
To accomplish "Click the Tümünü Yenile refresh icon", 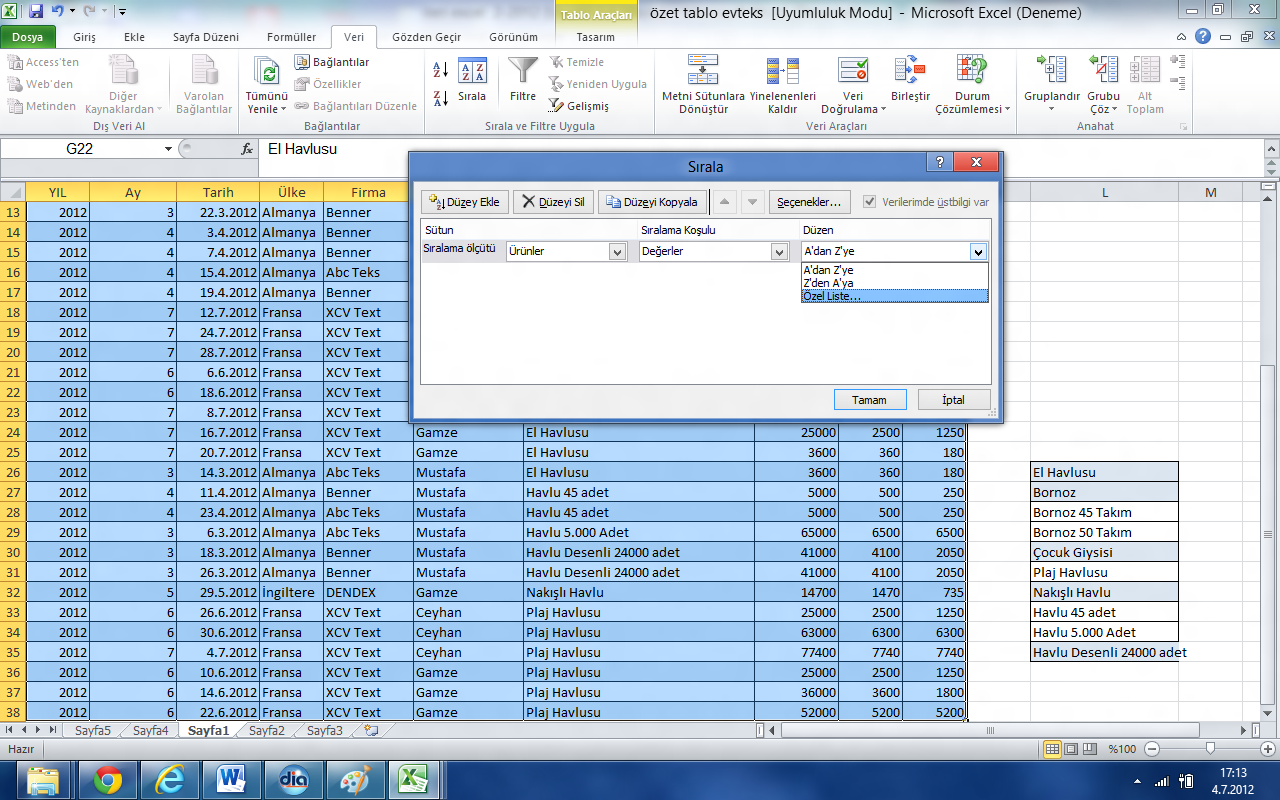I will pos(267,73).
